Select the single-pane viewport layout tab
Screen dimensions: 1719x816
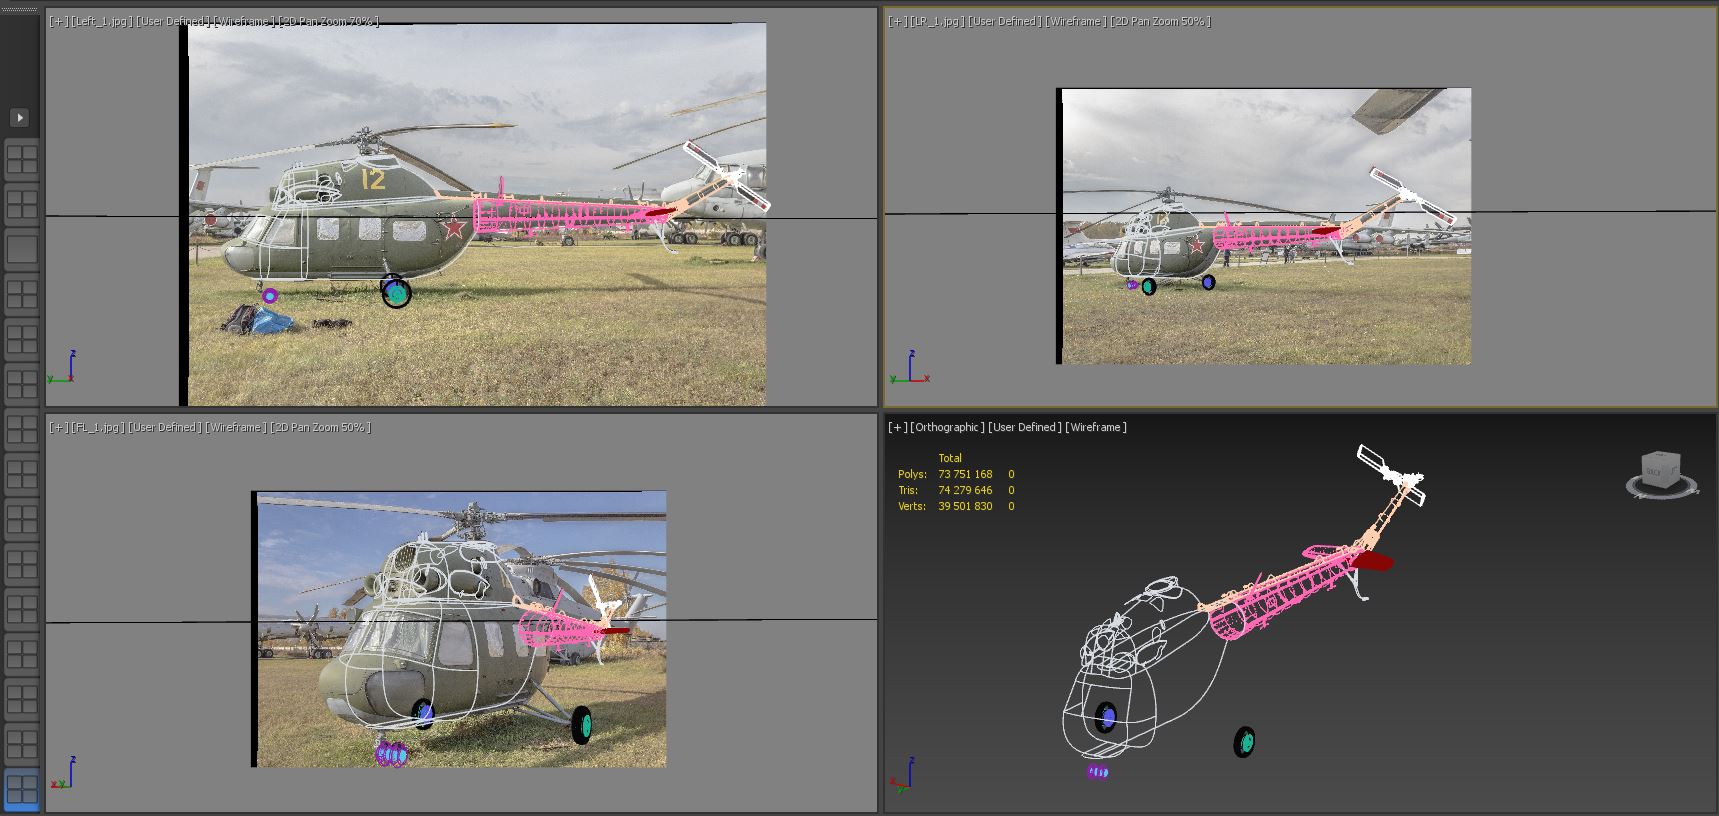pos(21,249)
